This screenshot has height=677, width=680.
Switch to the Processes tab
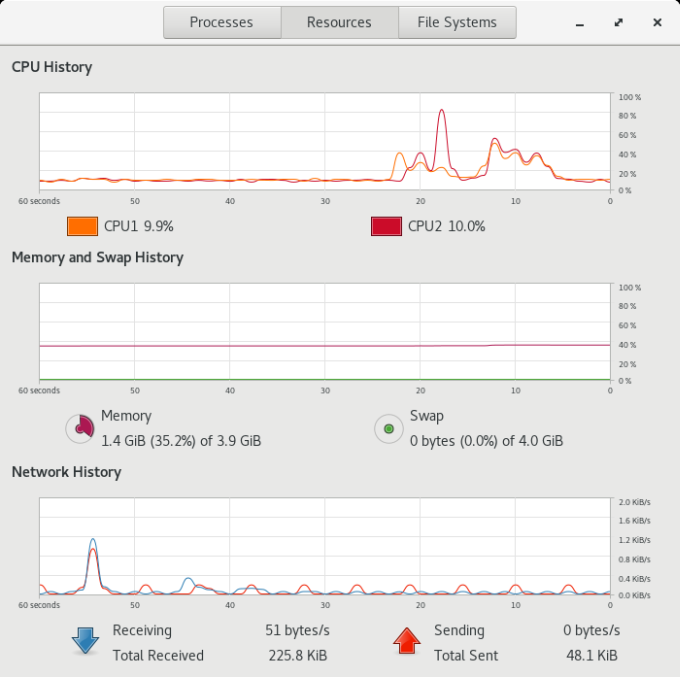(221, 22)
